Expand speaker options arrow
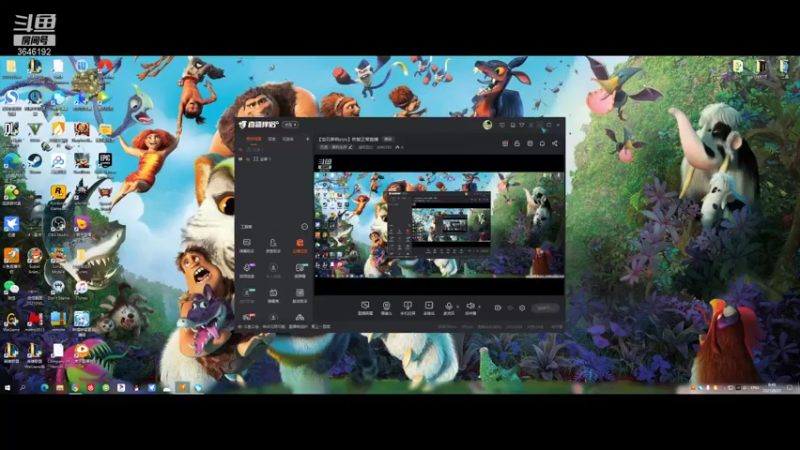Image resolution: width=800 pixels, height=450 pixels. 479,306
